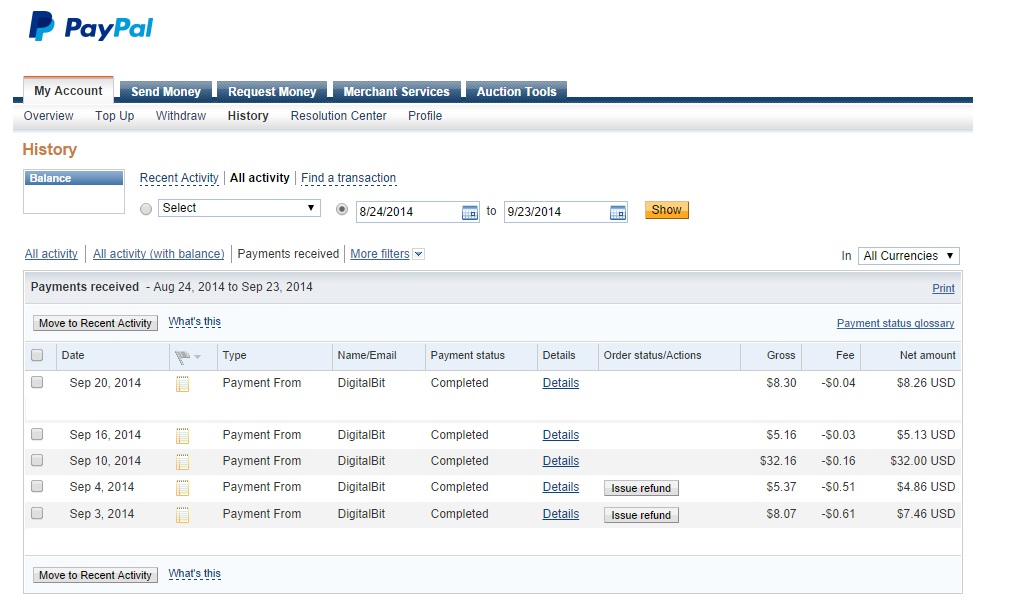
Task: Open note icon for Sep 20, 2014 payment
Action: click(183, 384)
